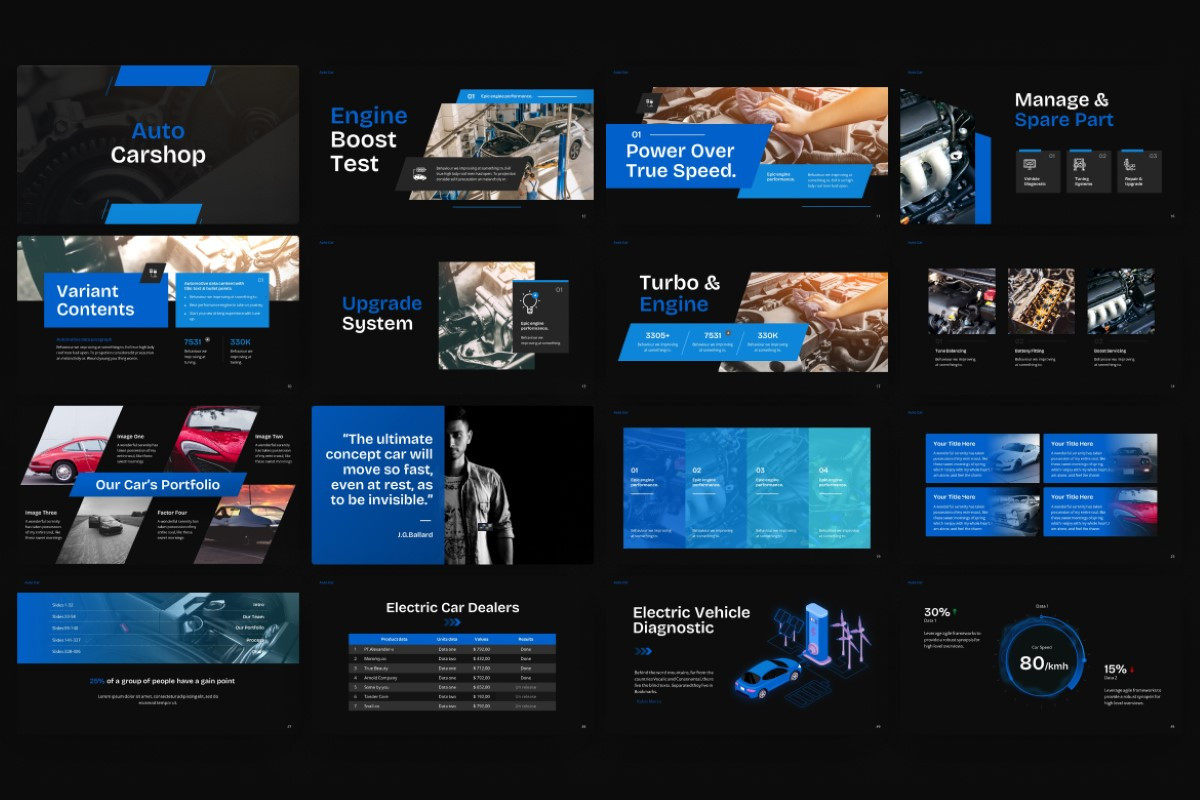Click the Product data table header

point(395,639)
